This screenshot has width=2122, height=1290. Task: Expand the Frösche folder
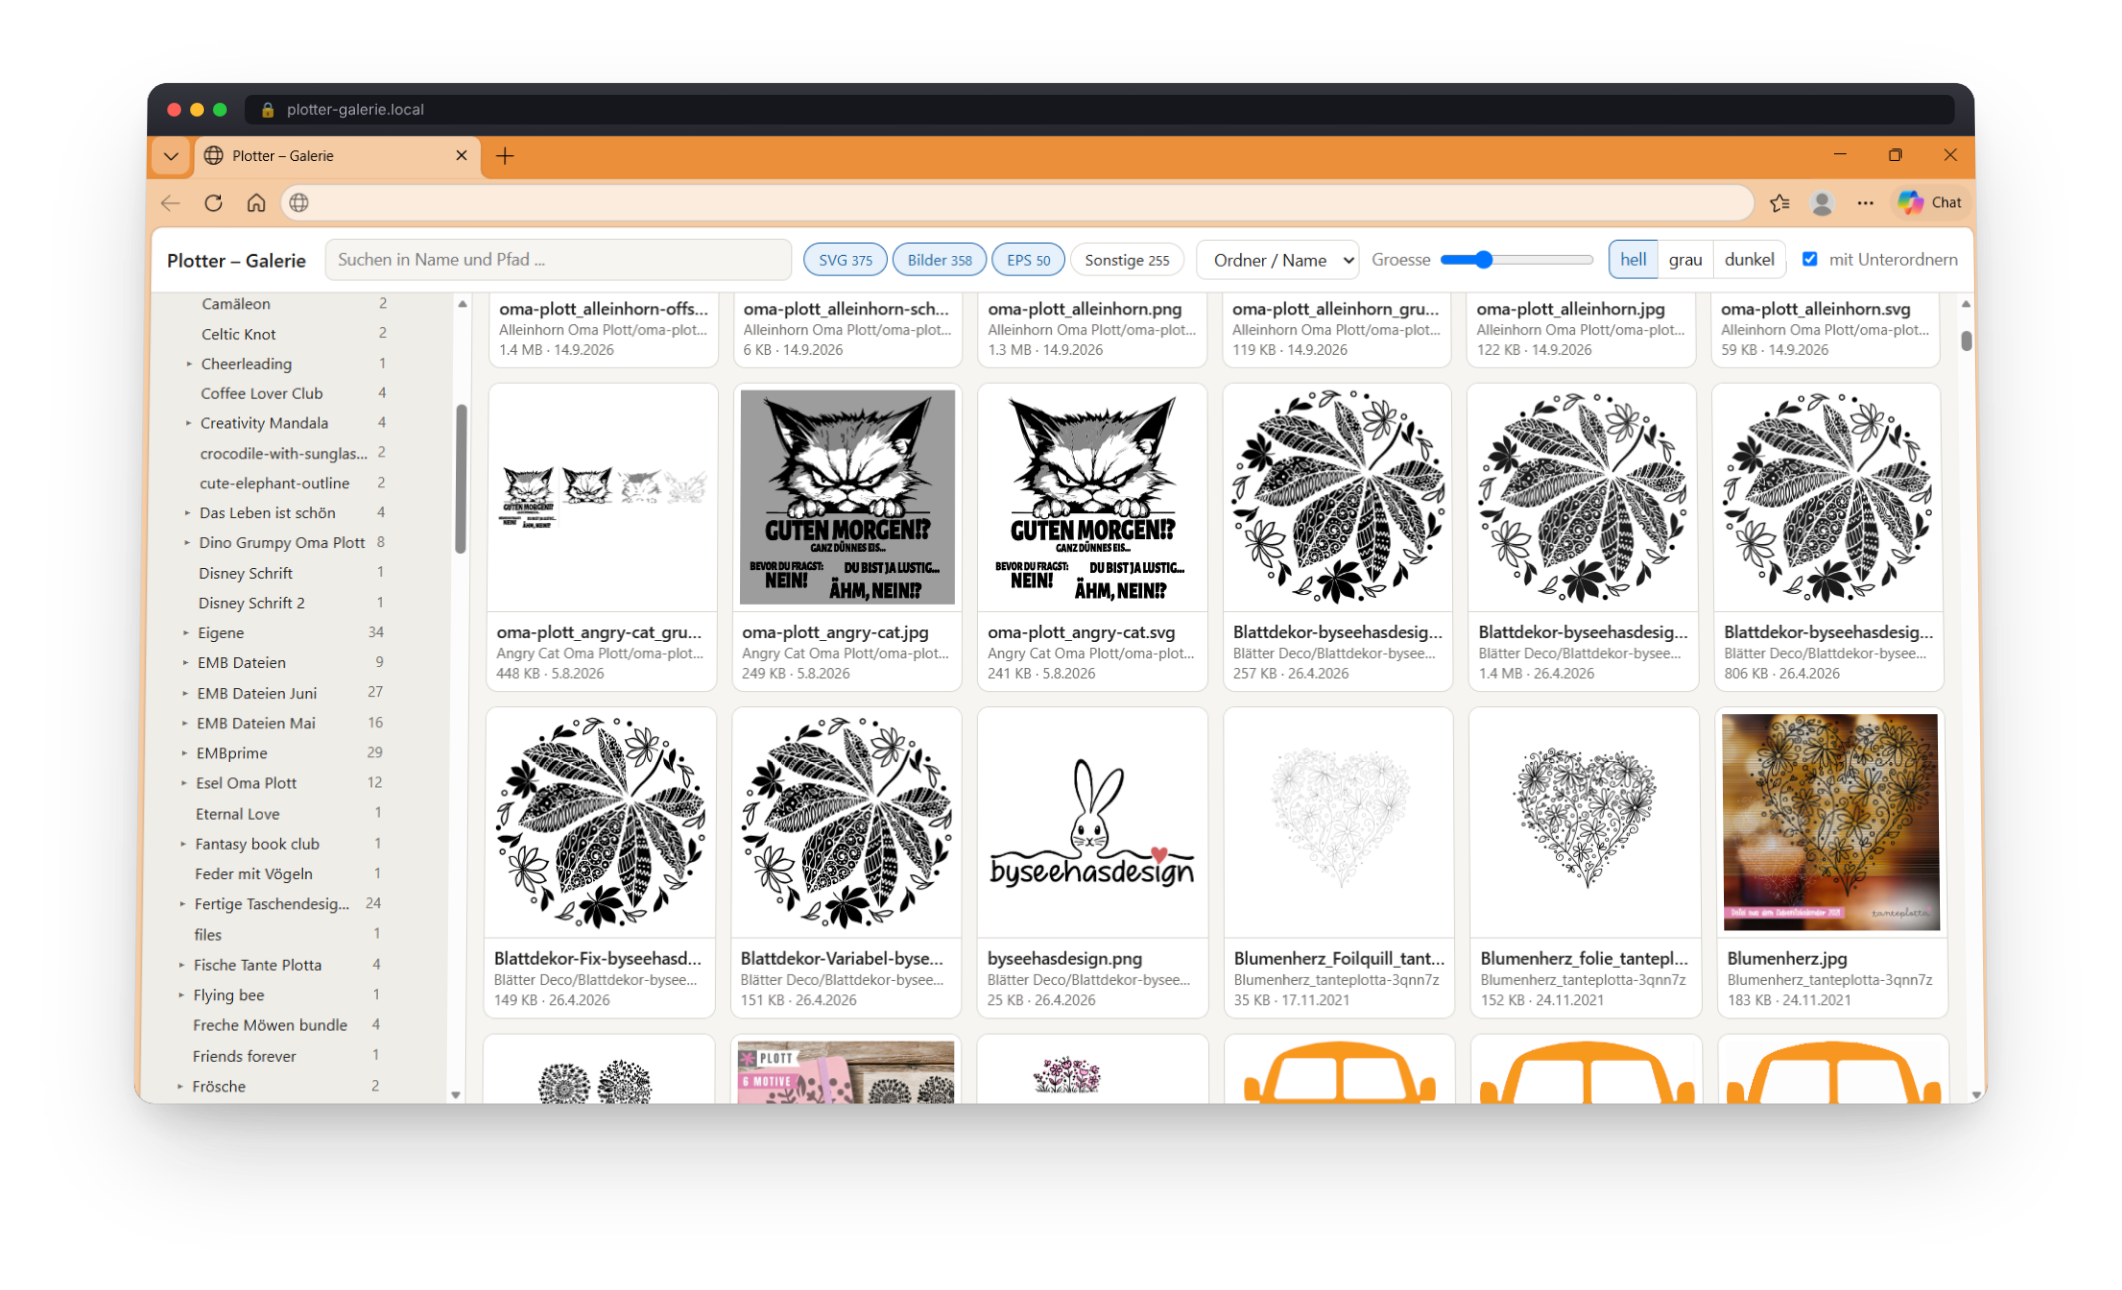click(180, 1086)
